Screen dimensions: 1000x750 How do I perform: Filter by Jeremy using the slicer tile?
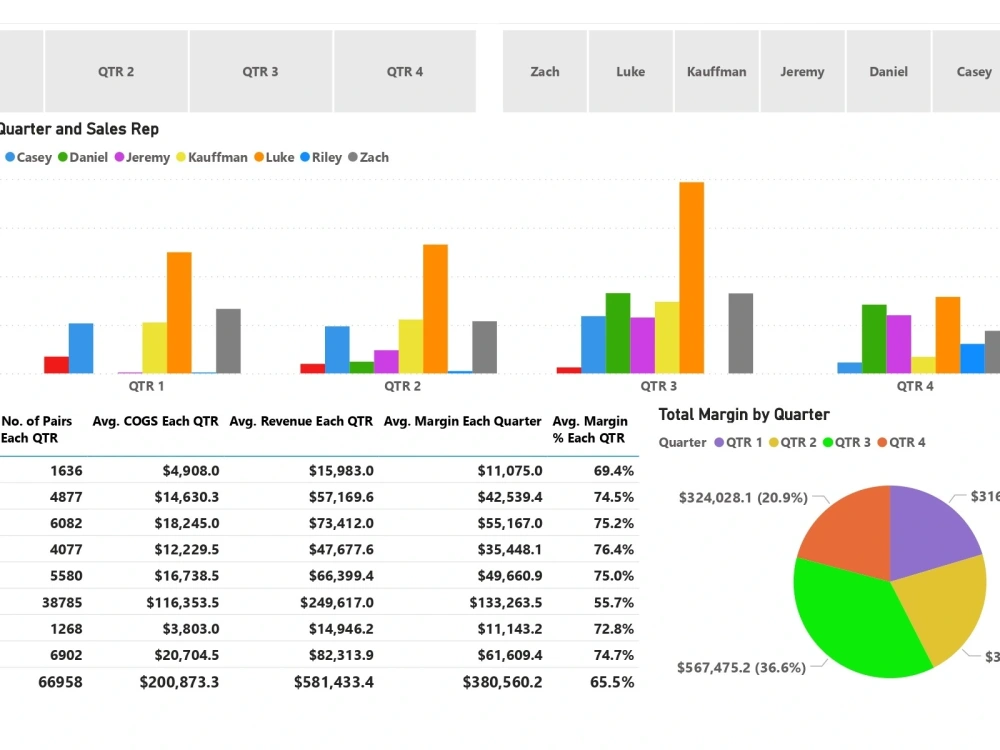click(x=802, y=71)
